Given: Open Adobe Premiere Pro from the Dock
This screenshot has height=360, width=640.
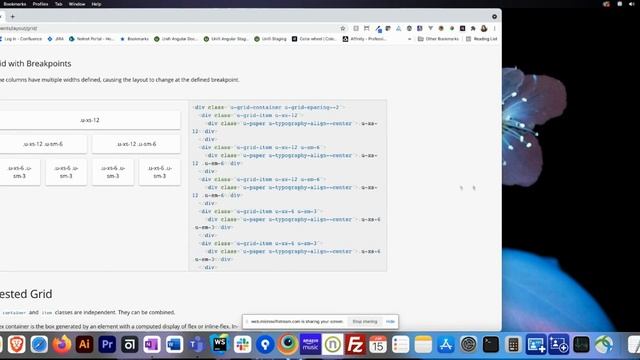Looking at the screenshot, I should (107, 345).
